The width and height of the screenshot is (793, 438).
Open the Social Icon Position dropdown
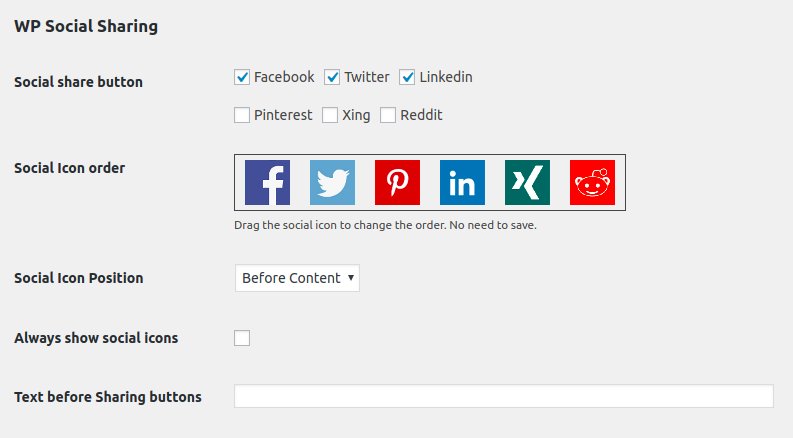(x=297, y=278)
